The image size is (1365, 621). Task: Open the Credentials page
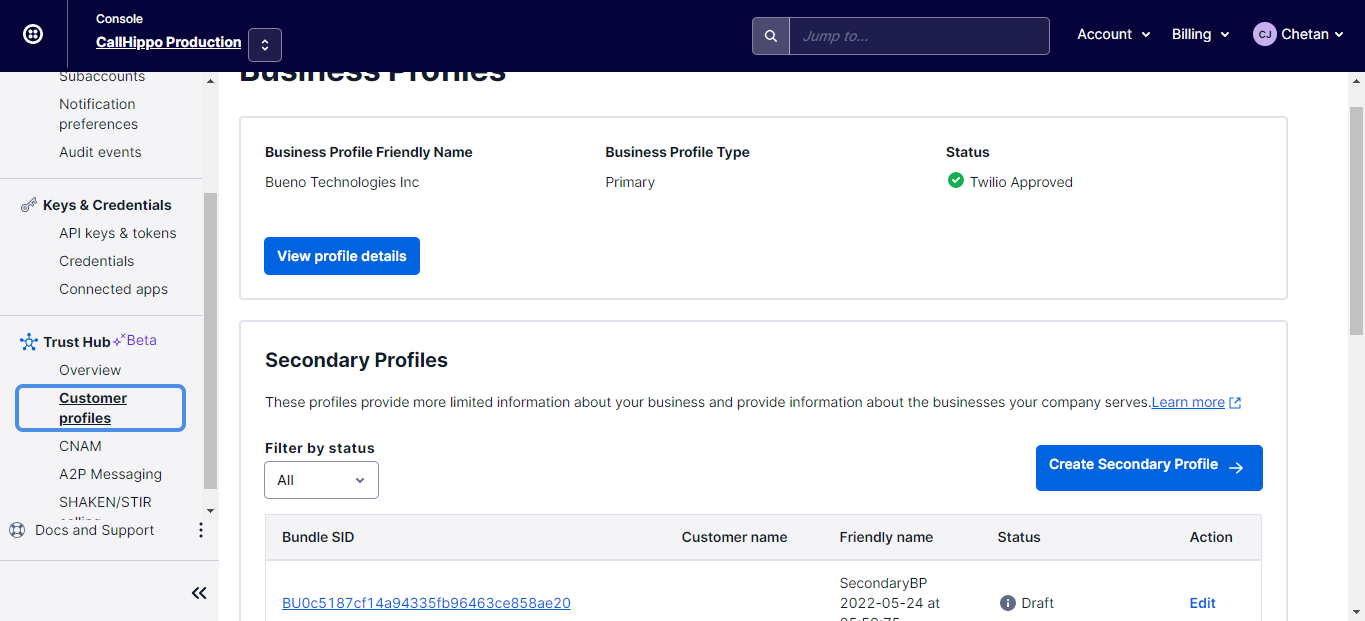click(96, 261)
